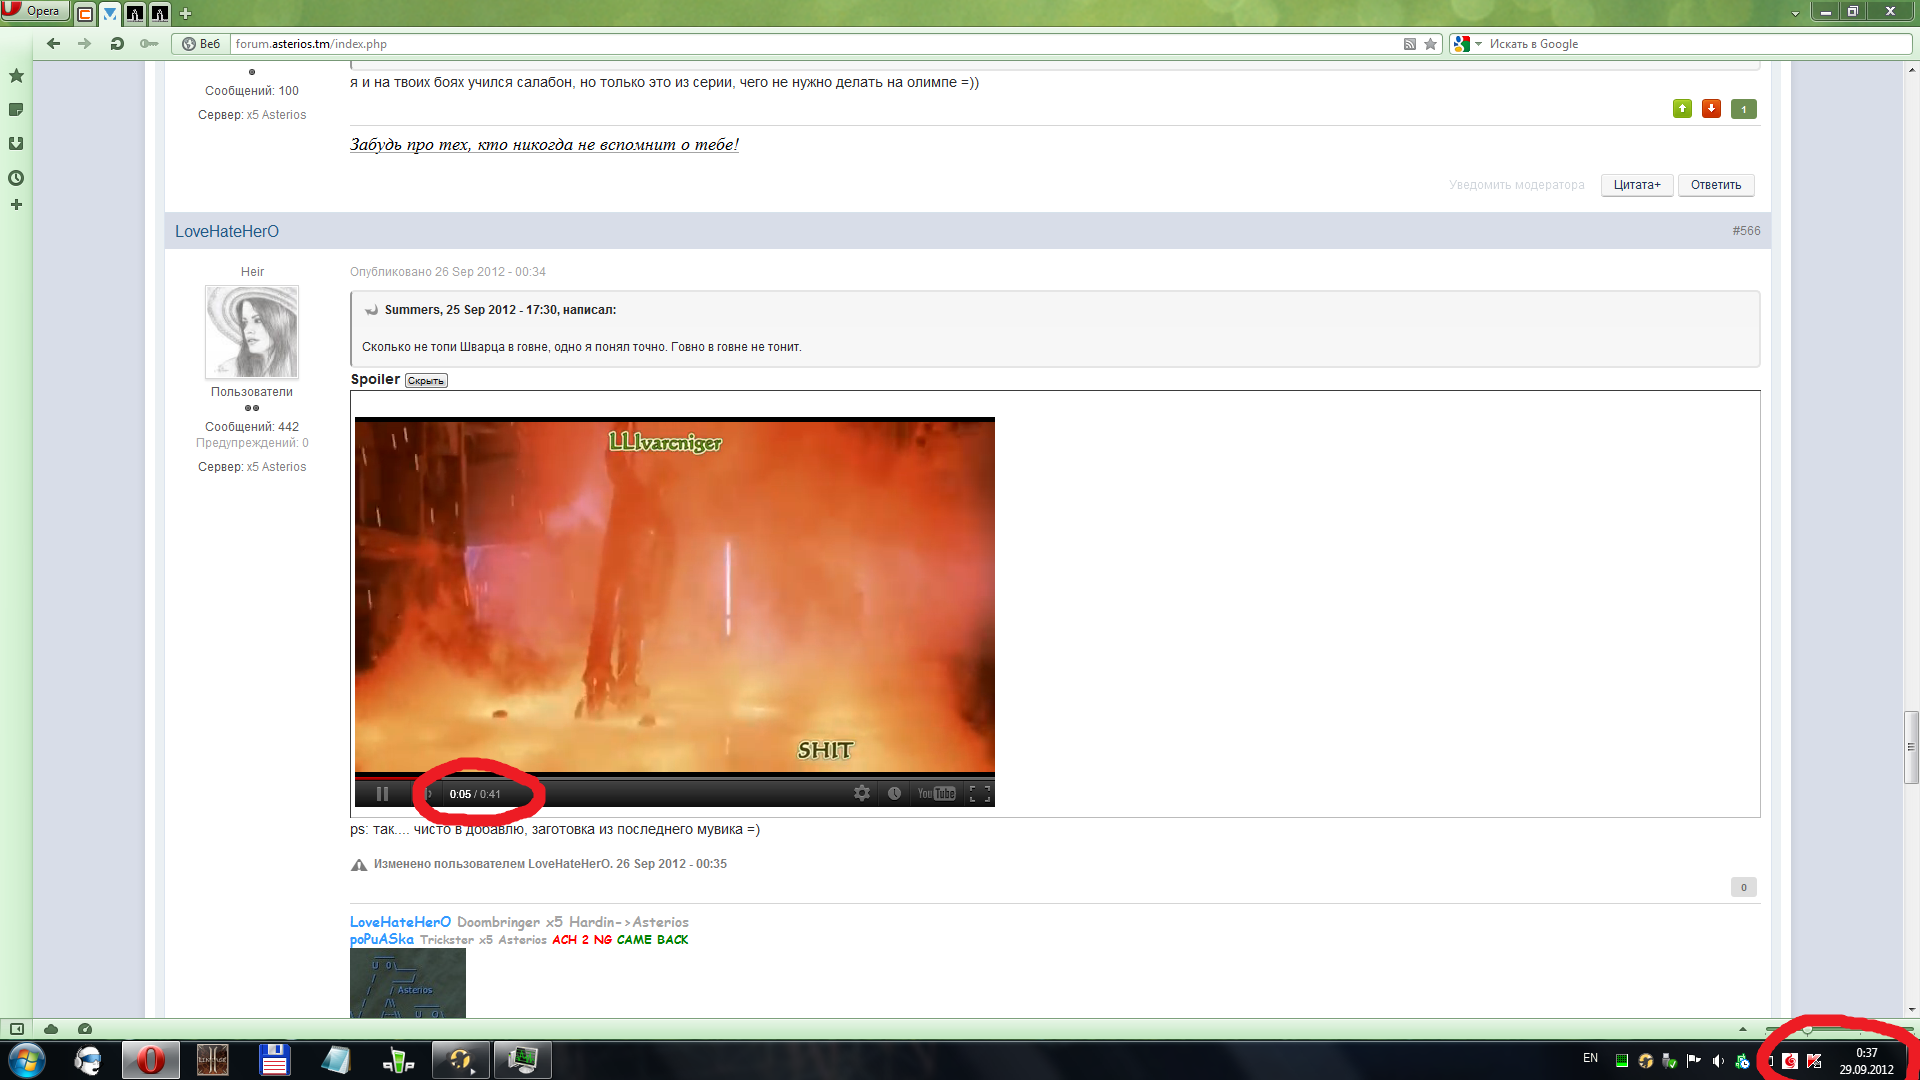Open the quoted Summers post via arrow icon
Screen dimensions: 1920x1080
(372, 310)
